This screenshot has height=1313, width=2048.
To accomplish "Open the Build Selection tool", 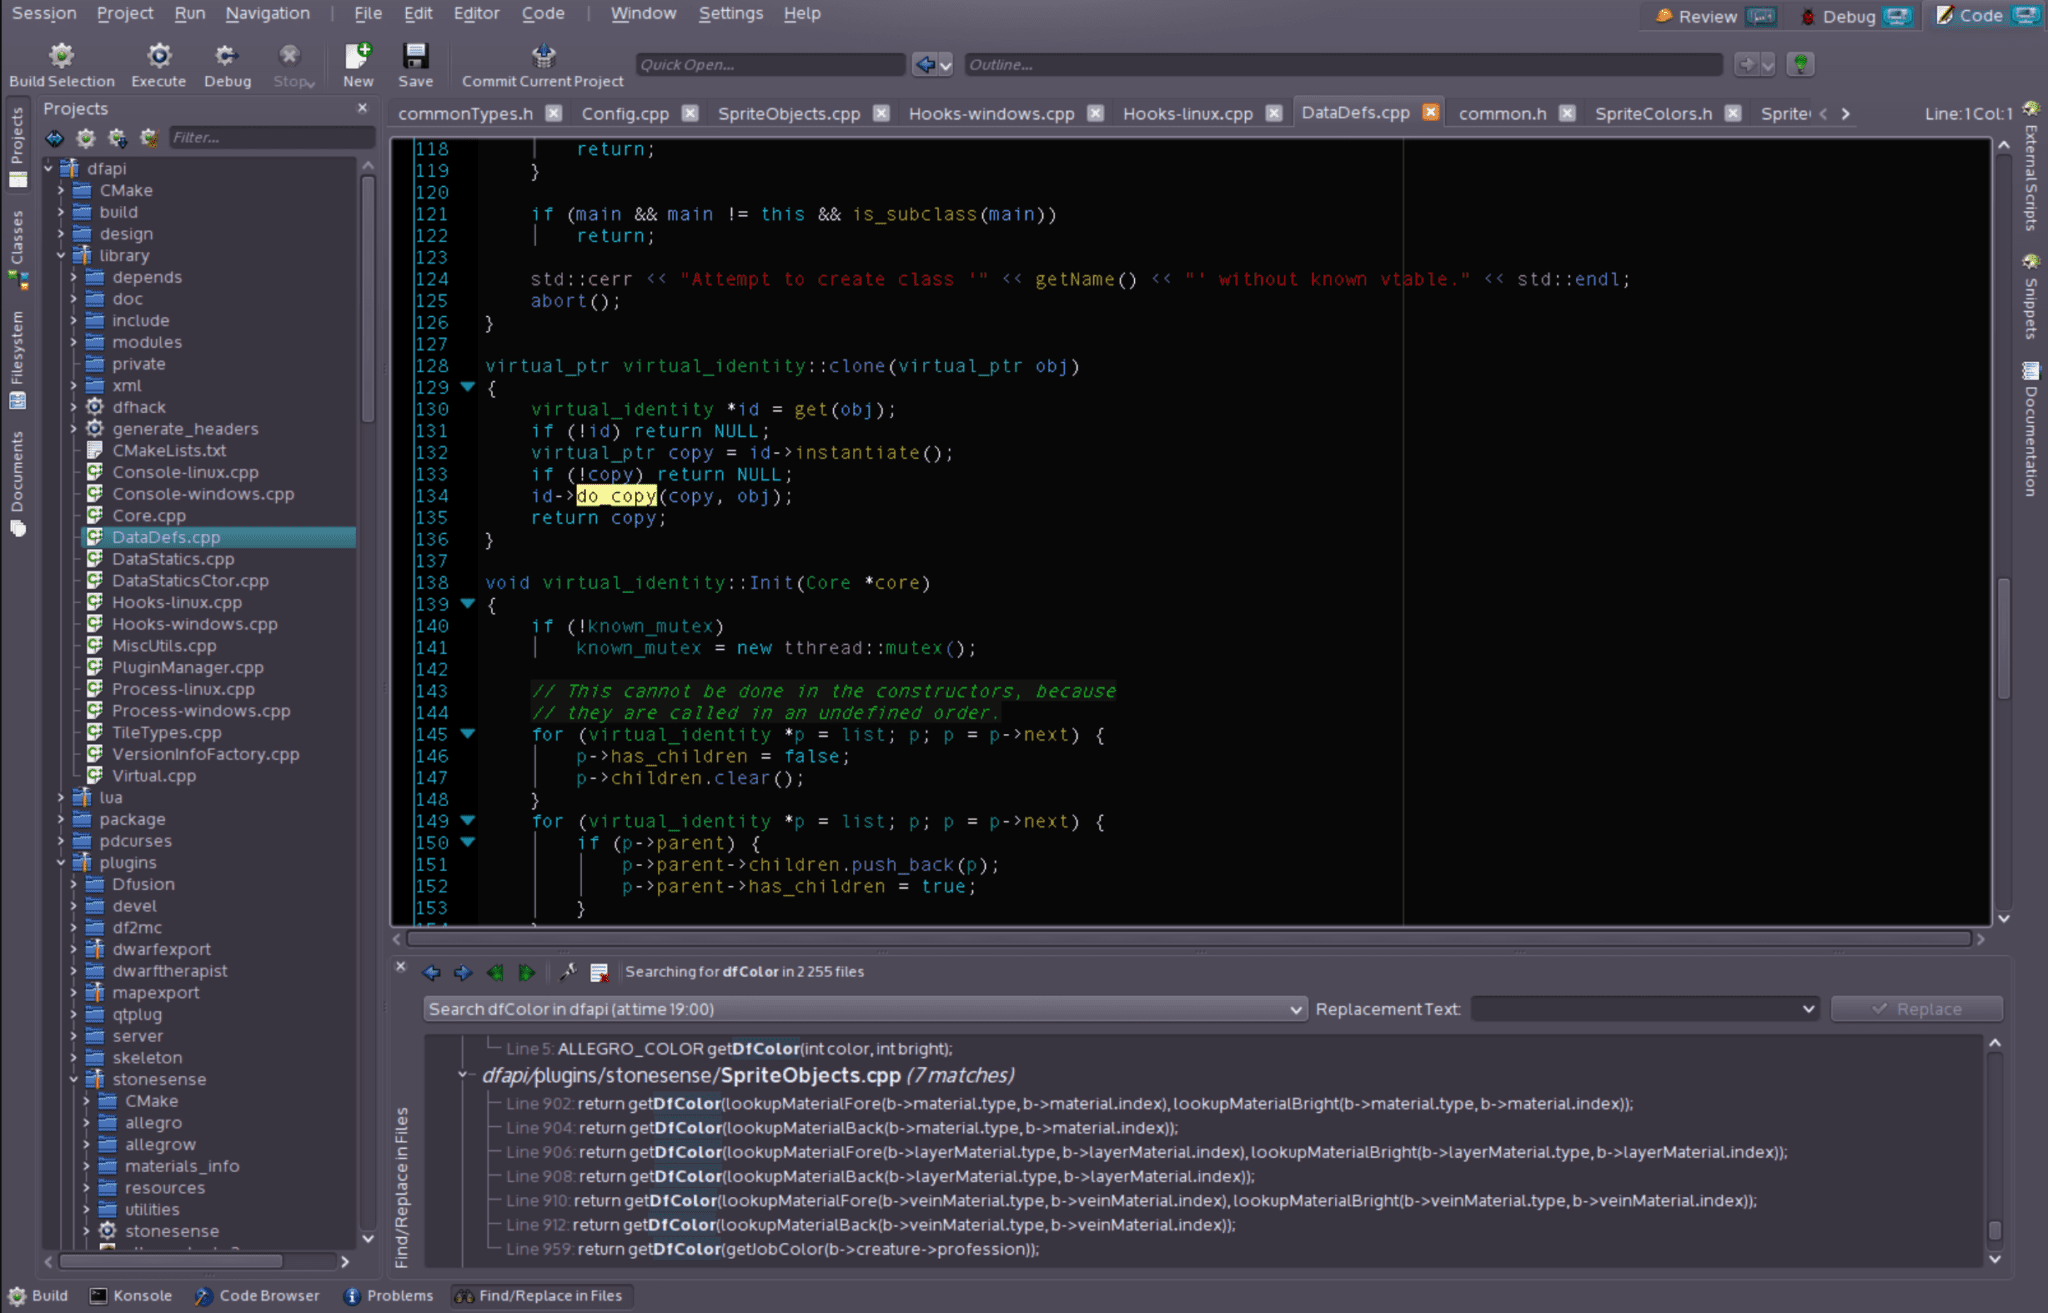I will [62, 63].
